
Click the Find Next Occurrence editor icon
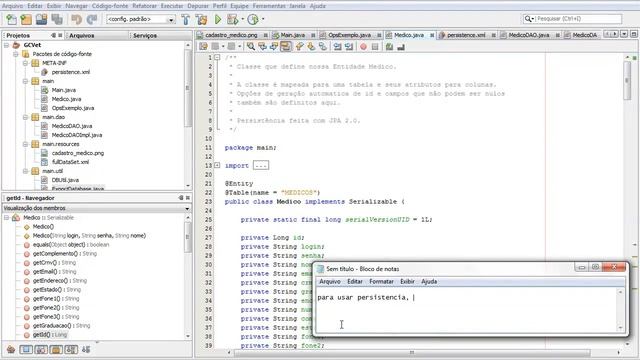tap(273, 47)
